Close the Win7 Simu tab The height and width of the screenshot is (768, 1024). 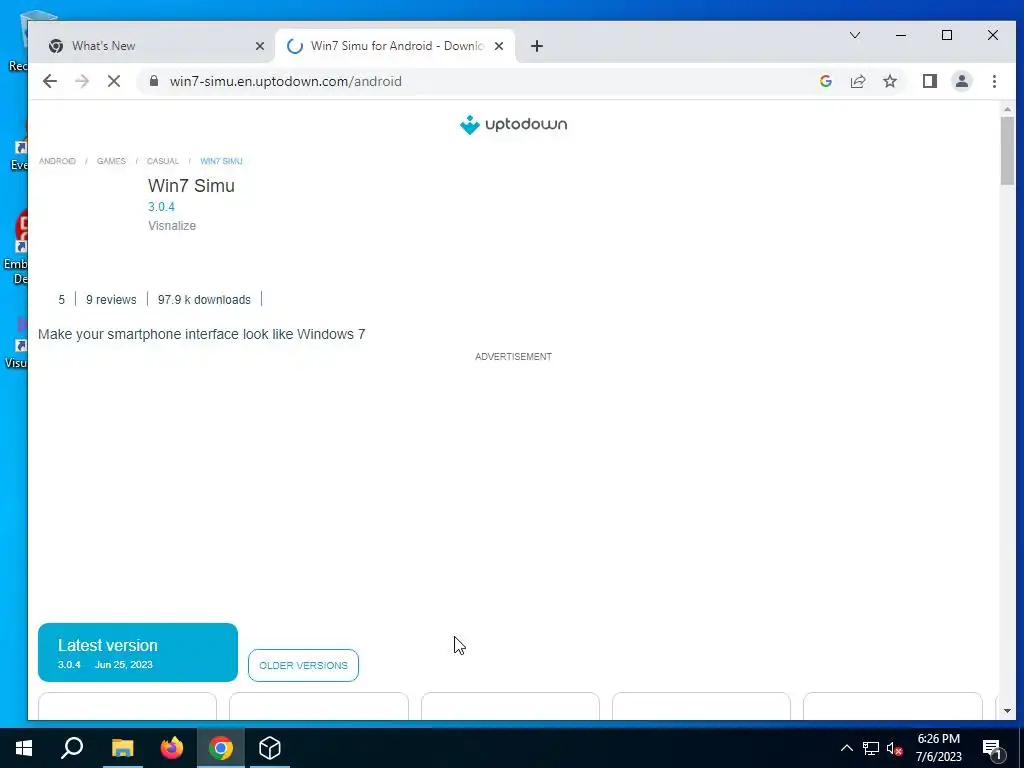499,46
